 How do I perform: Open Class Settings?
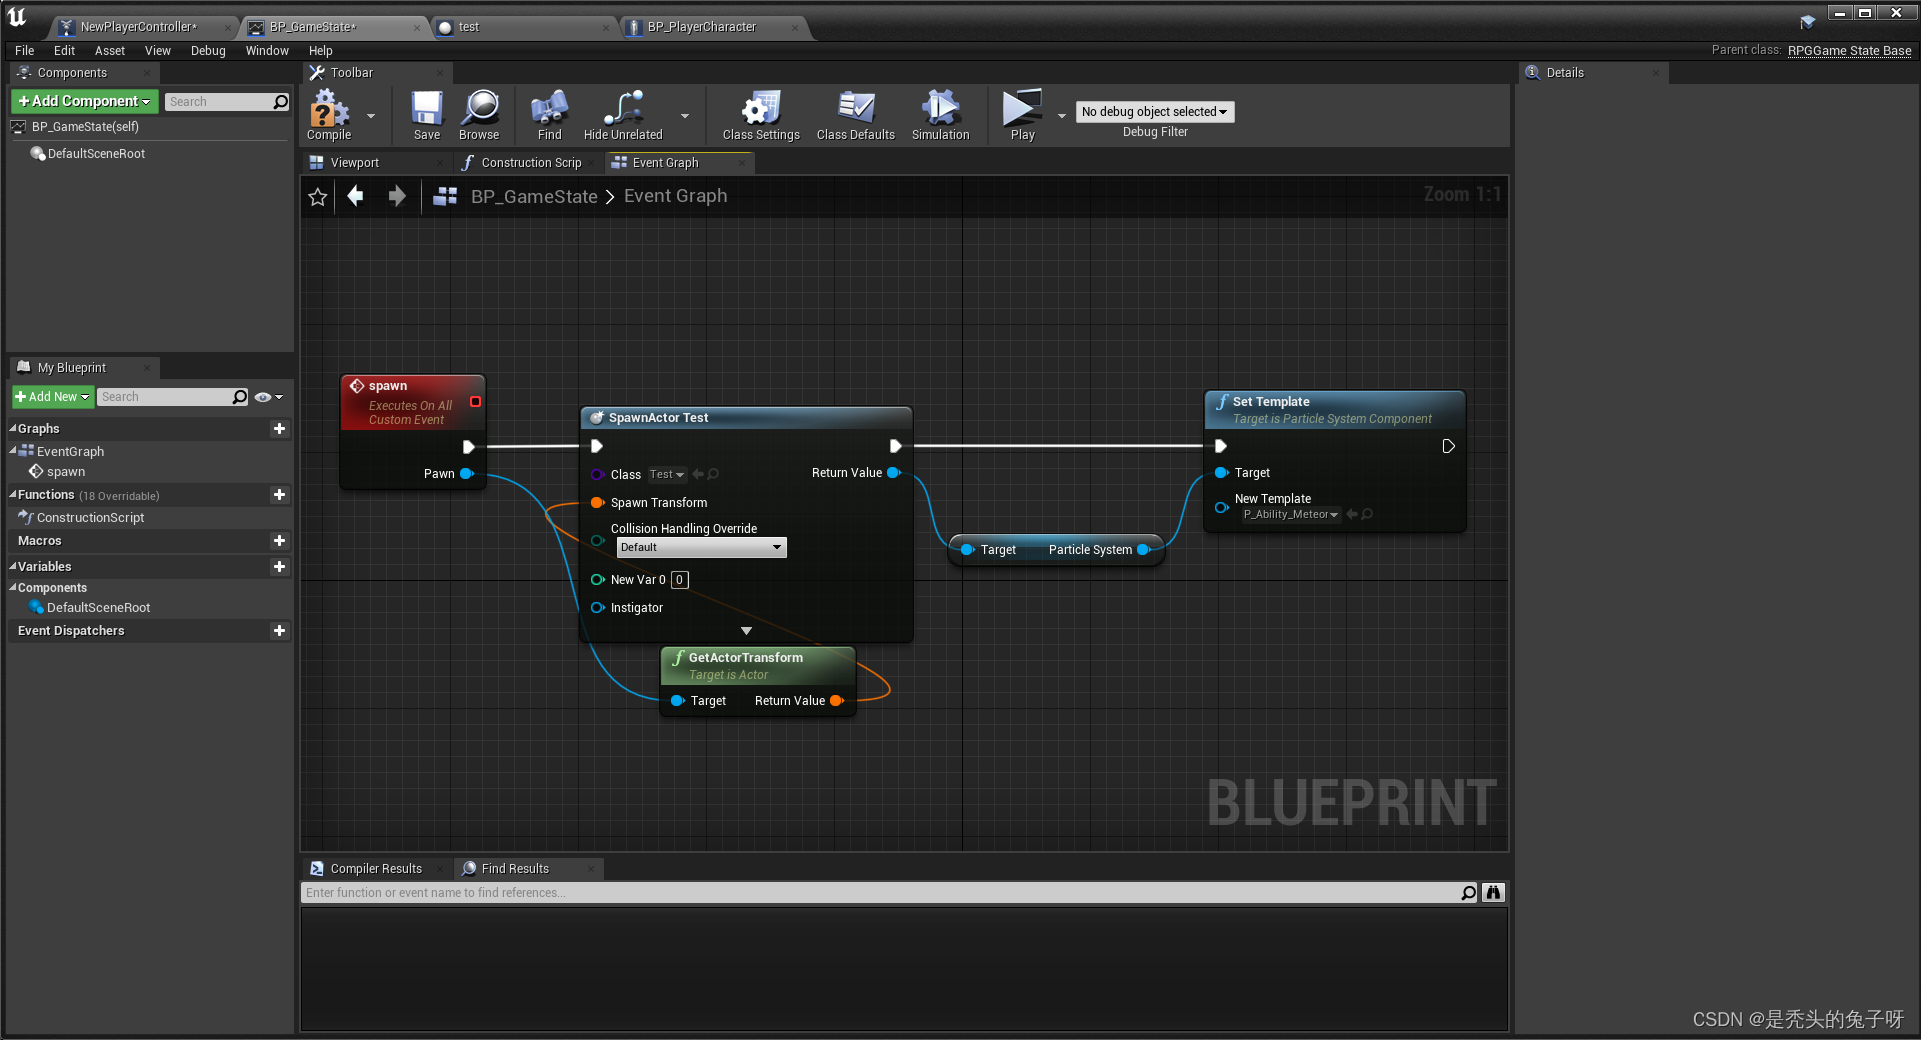pos(760,113)
